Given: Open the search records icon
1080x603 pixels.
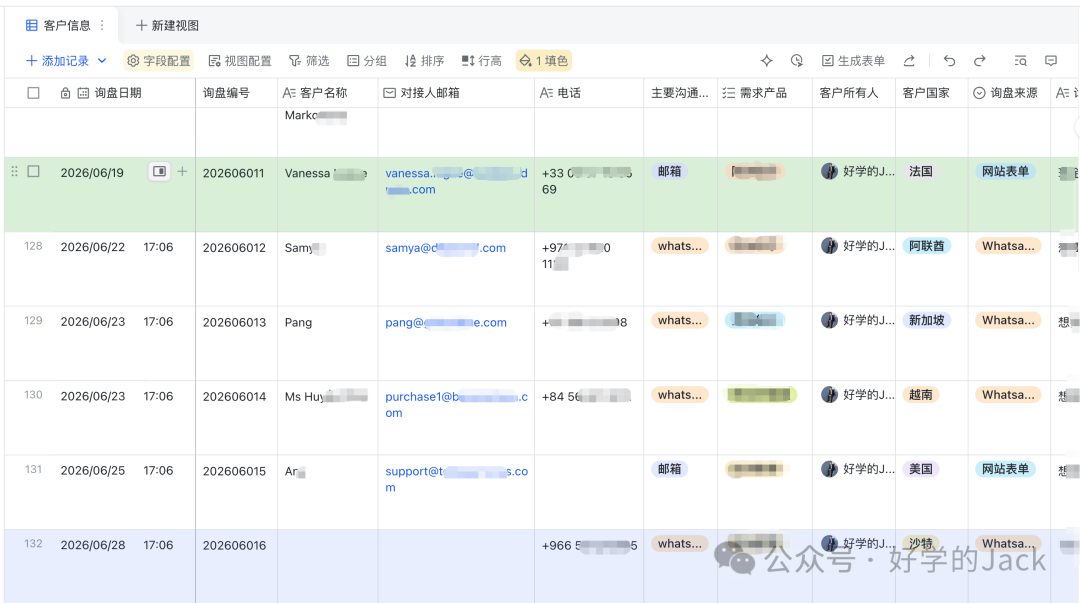Looking at the screenshot, I should tap(1021, 61).
